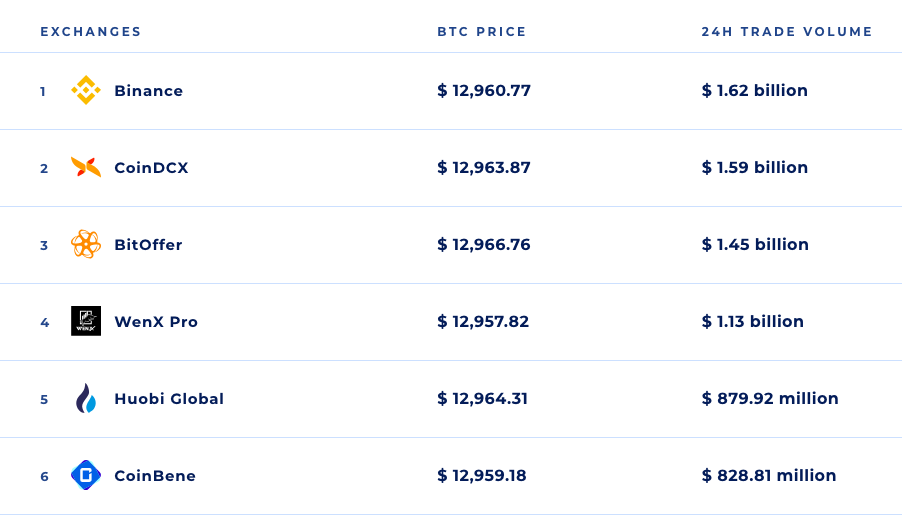
Task: Click the BitOffer flower logo icon
Action: [86, 244]
